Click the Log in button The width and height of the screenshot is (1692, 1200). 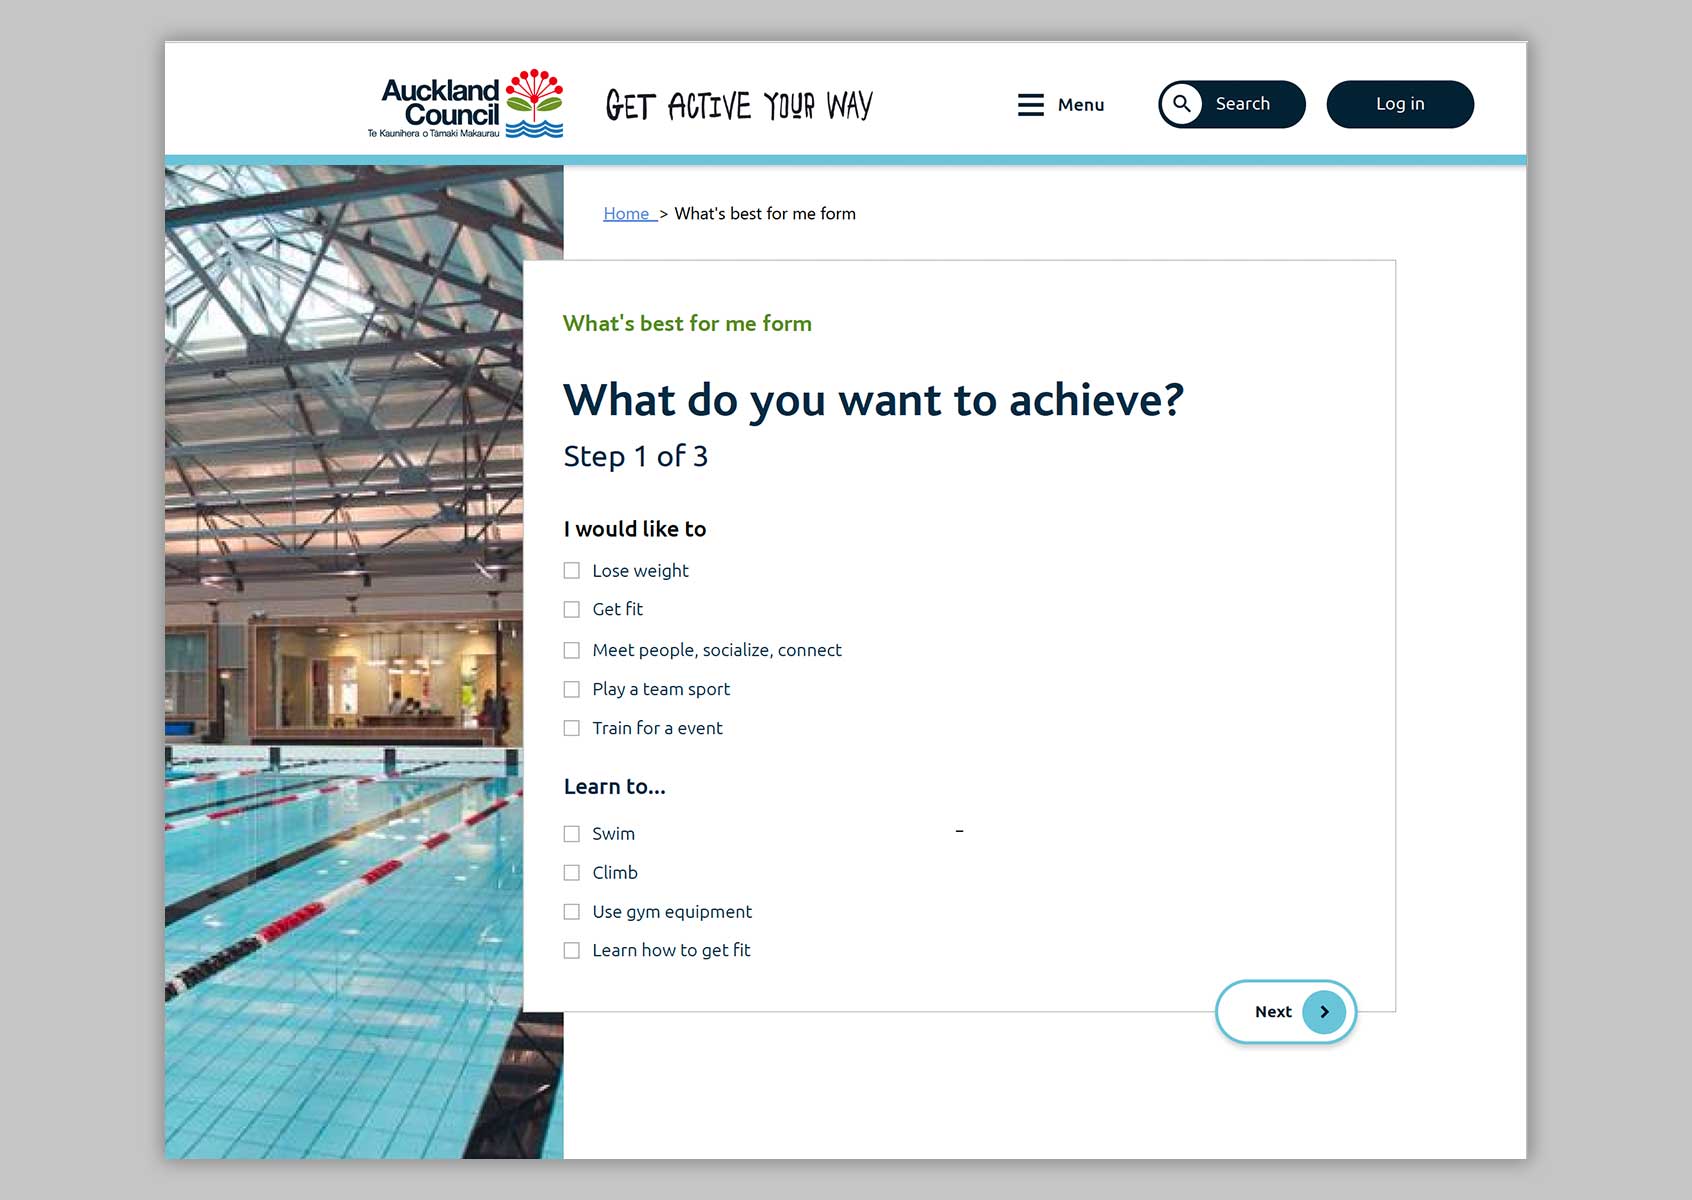tap(1400, 104)
